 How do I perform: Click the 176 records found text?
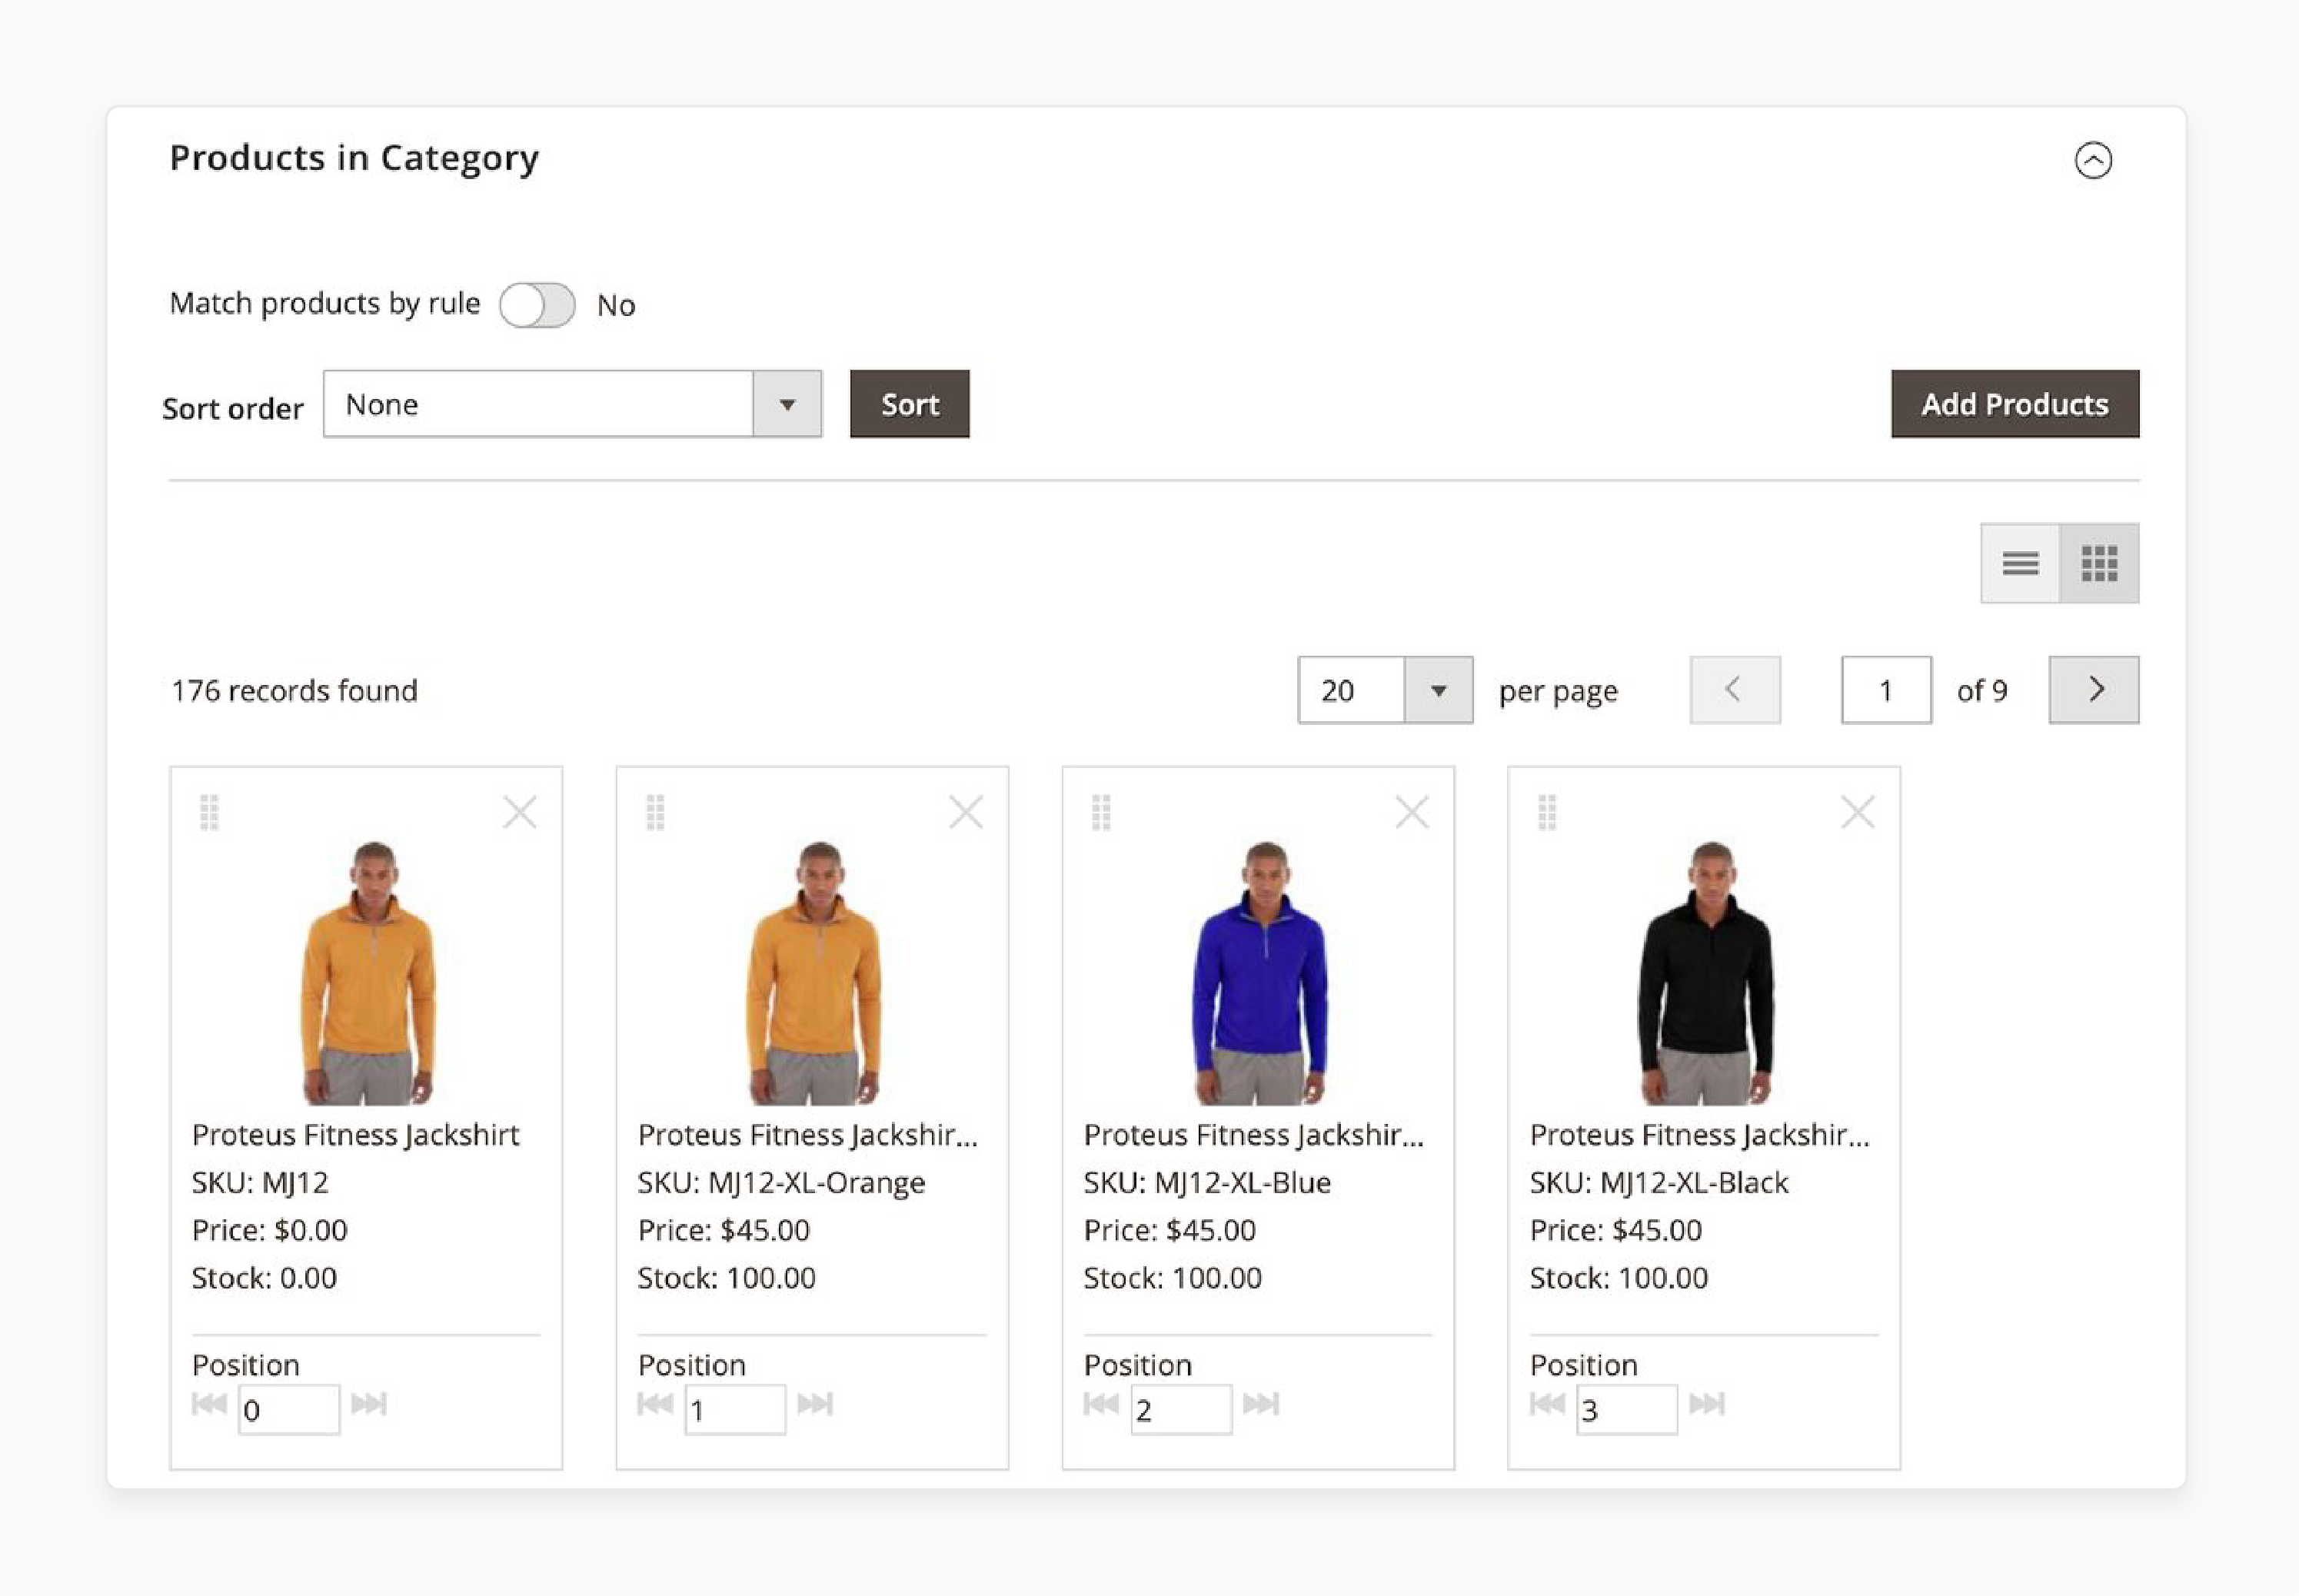point(294,691)
